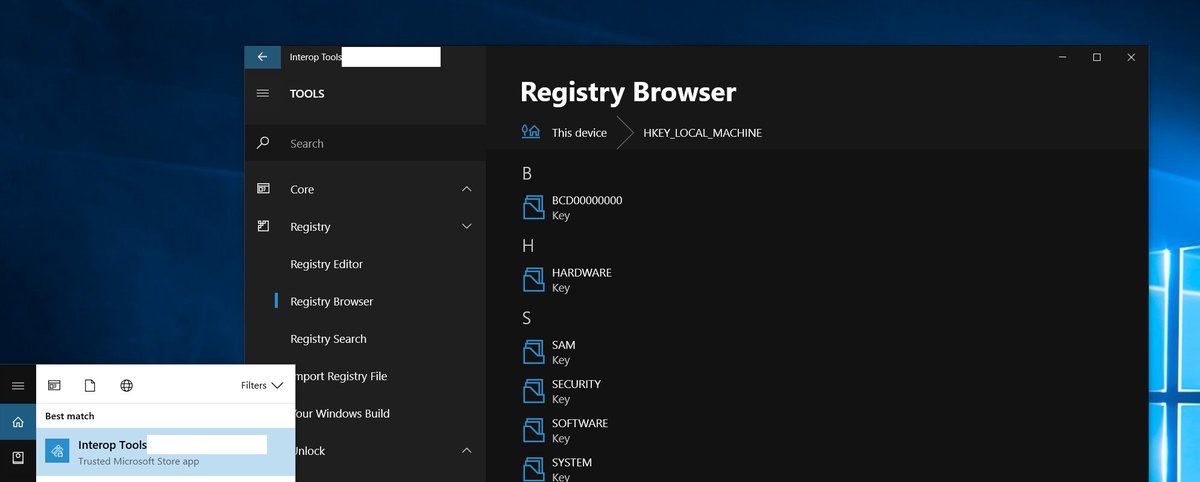Click HKEY_LOCAL_MACHINE breadcrumb
This screenshot has height=482, width=1200.
pos(702,132)
